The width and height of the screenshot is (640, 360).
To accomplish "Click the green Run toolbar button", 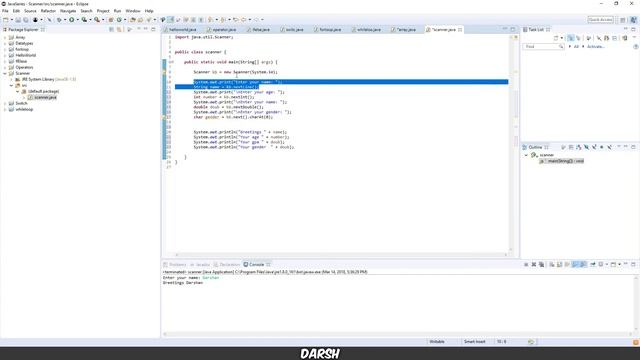I will pos(71,20).
